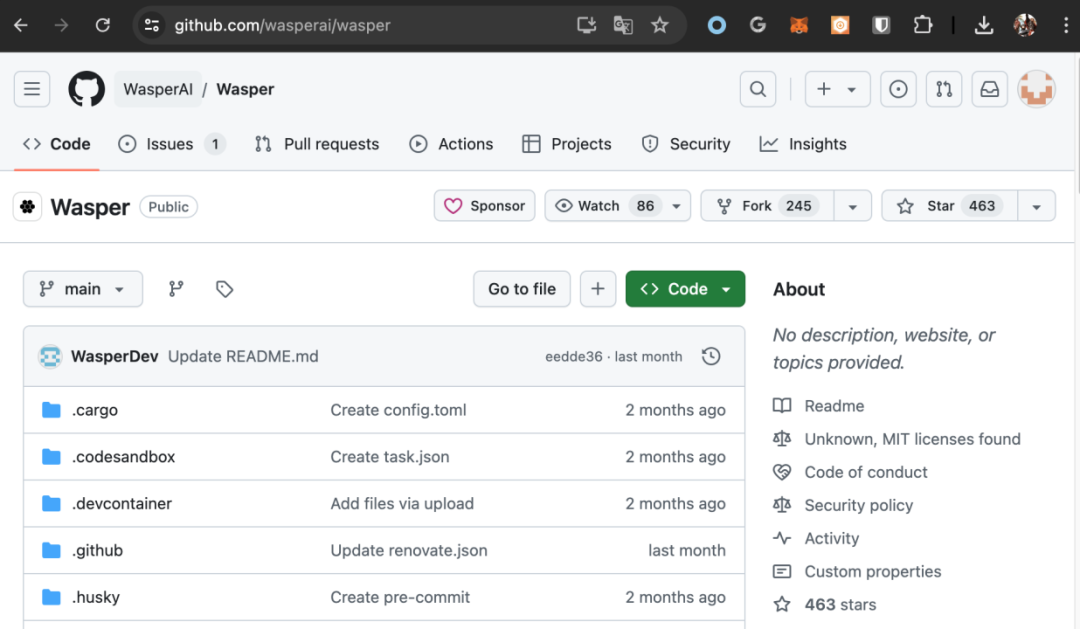Open Update renovate.json commit message
This screenshot has height=629, width=1080.
tap(408, 550)
